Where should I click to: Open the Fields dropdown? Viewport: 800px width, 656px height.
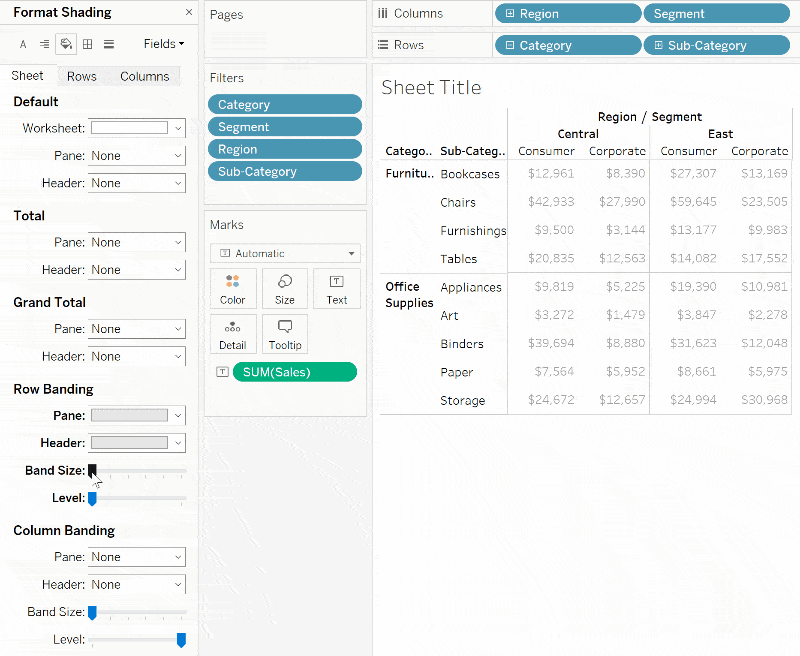pos(160,43)
